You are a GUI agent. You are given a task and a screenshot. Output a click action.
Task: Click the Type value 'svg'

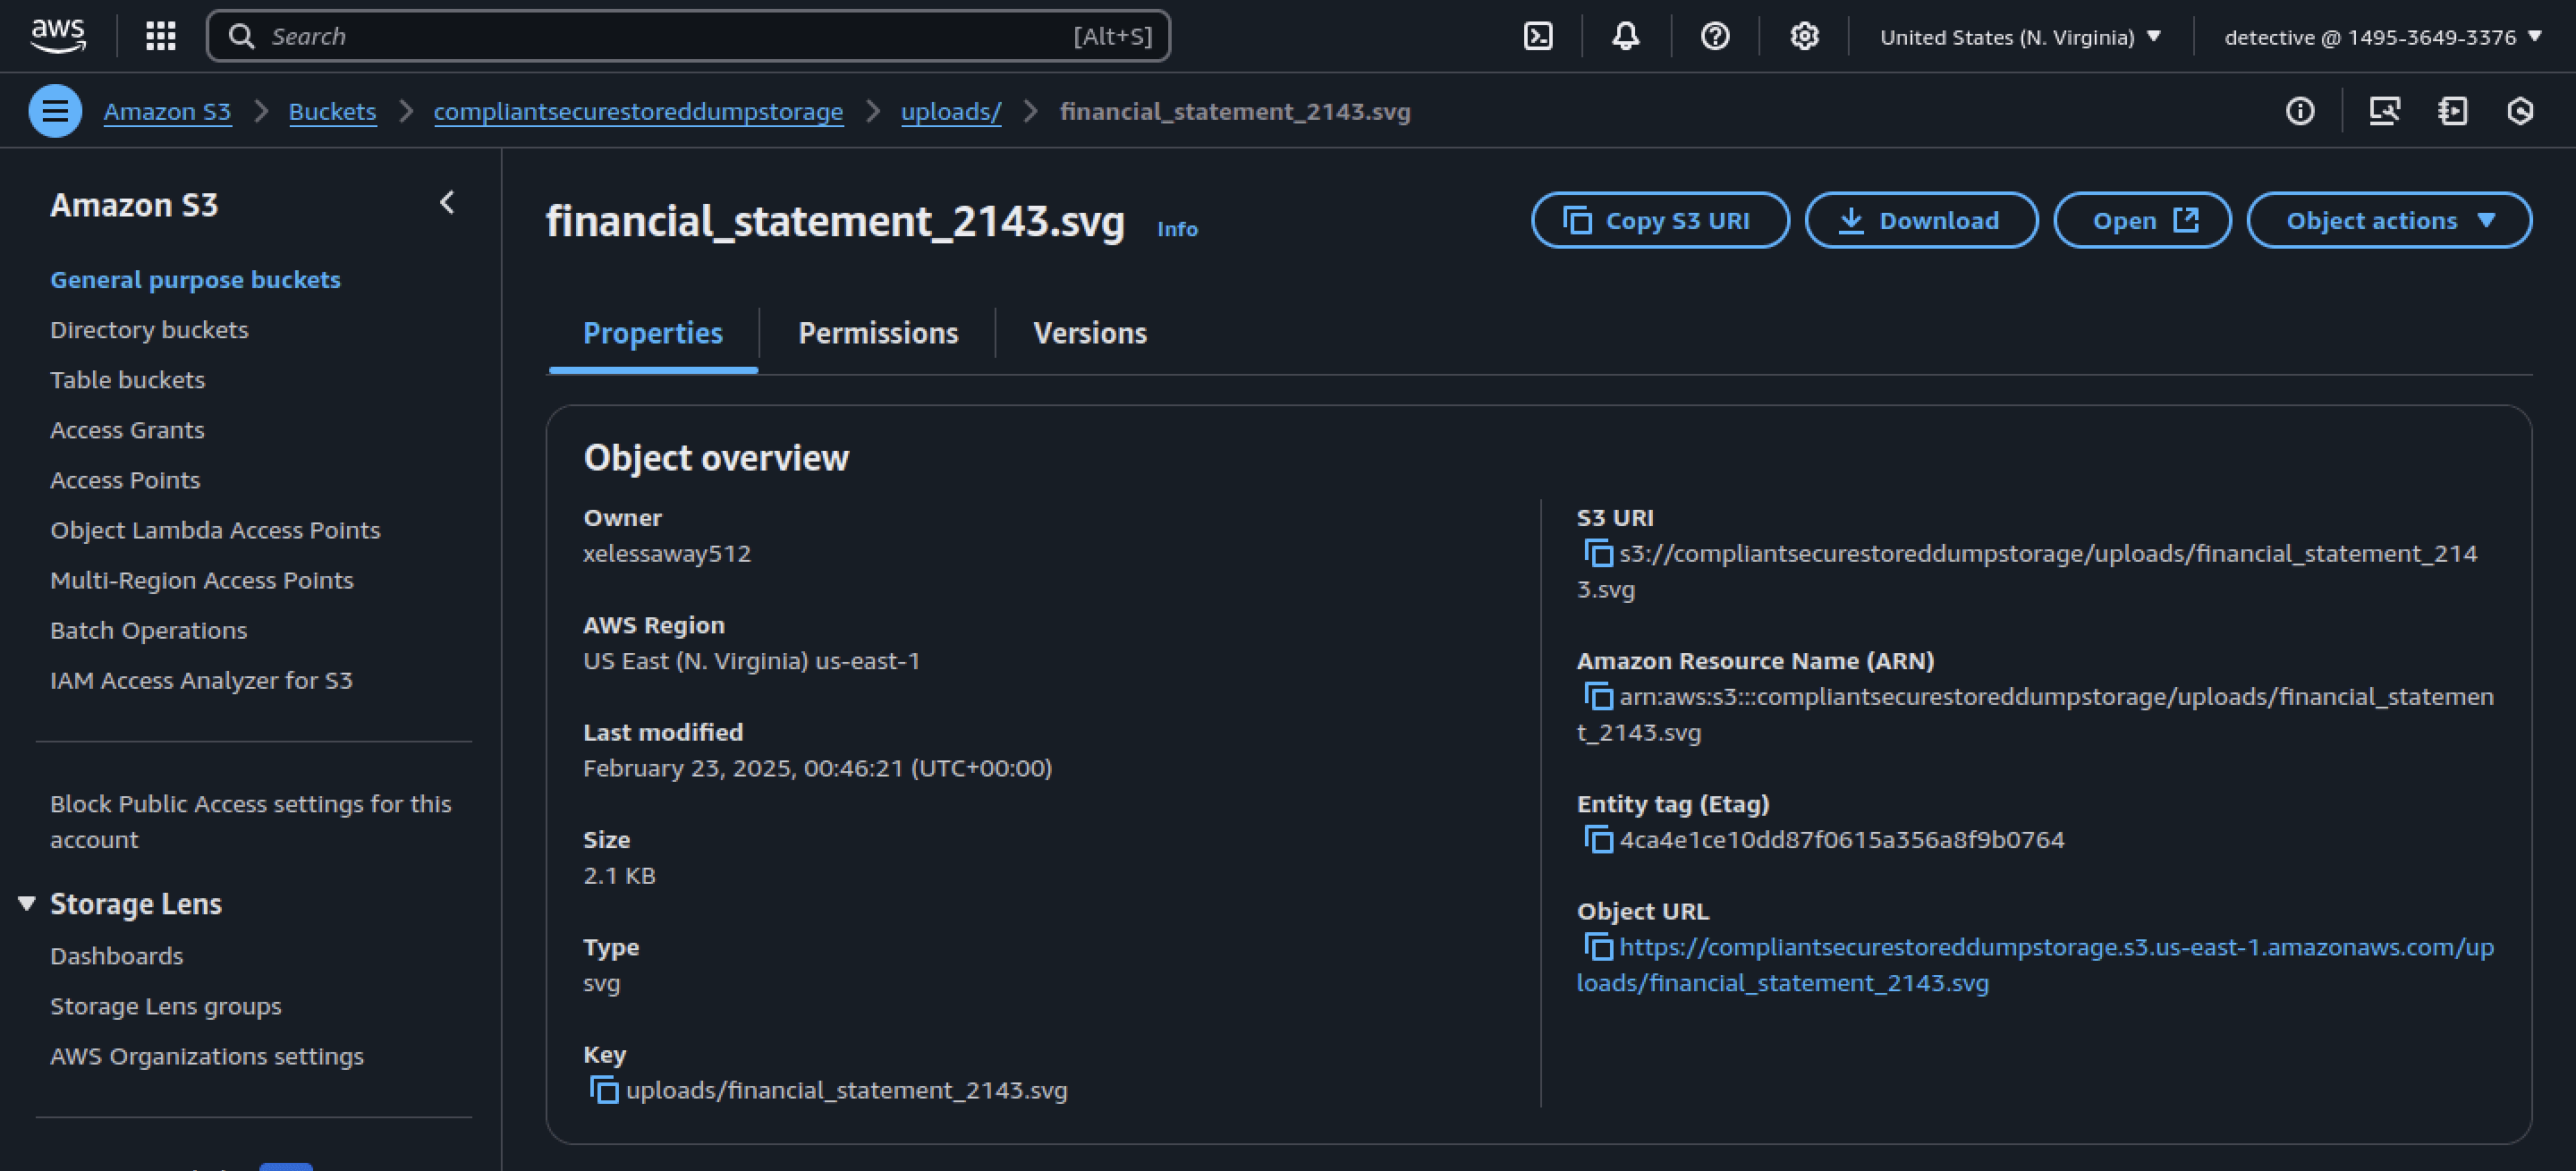(601, 982)
